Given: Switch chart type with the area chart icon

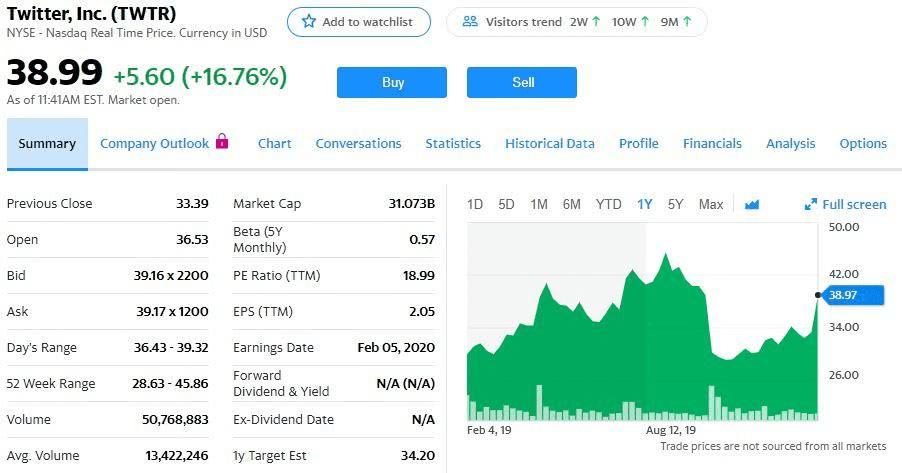Looking at the screenshot, I should pyautogui.click(x=752, y=204).
